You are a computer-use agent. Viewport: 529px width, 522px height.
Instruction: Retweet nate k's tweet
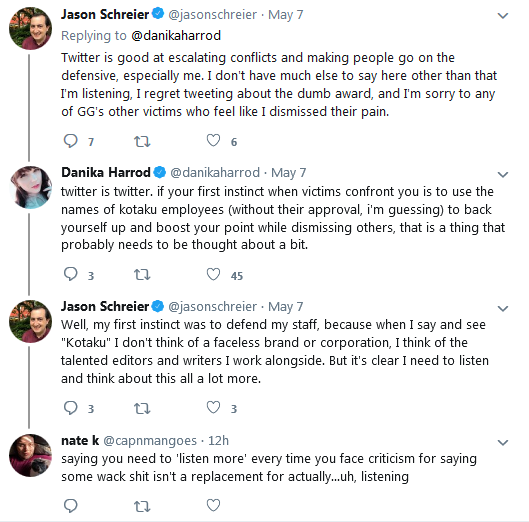click(x=142, y=506)
